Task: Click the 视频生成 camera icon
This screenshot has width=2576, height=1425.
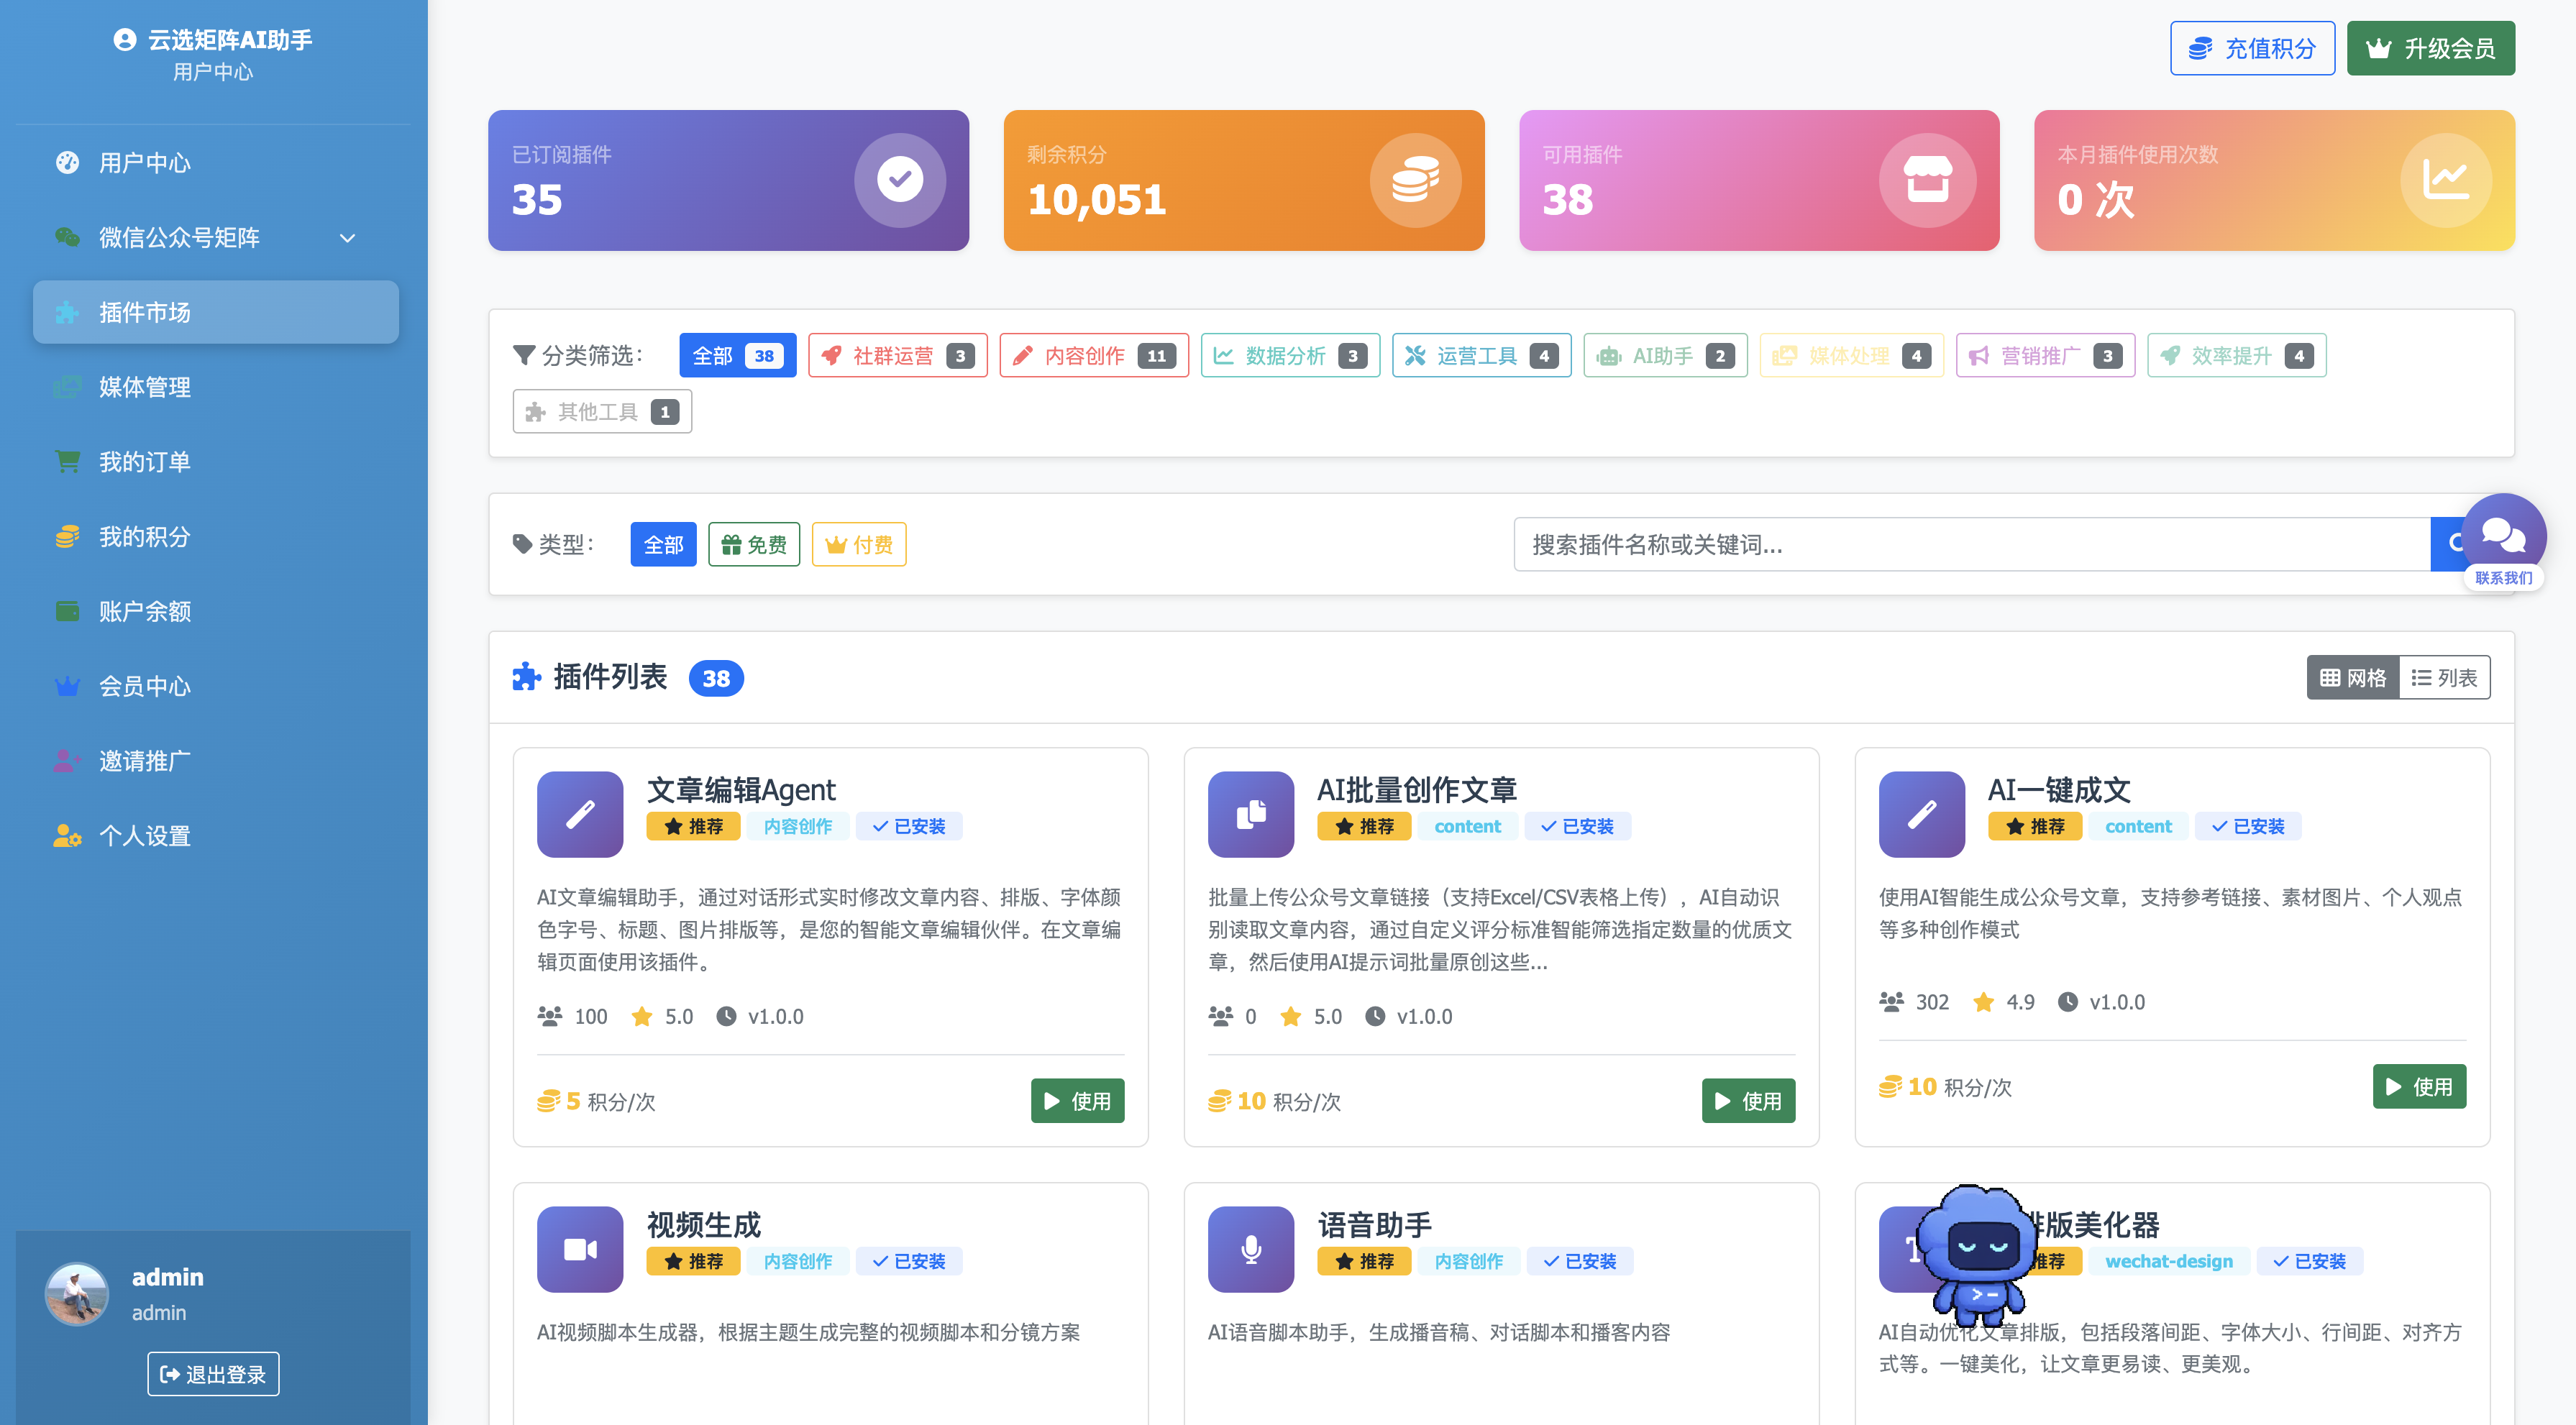Action: (x=580, y=1249)
